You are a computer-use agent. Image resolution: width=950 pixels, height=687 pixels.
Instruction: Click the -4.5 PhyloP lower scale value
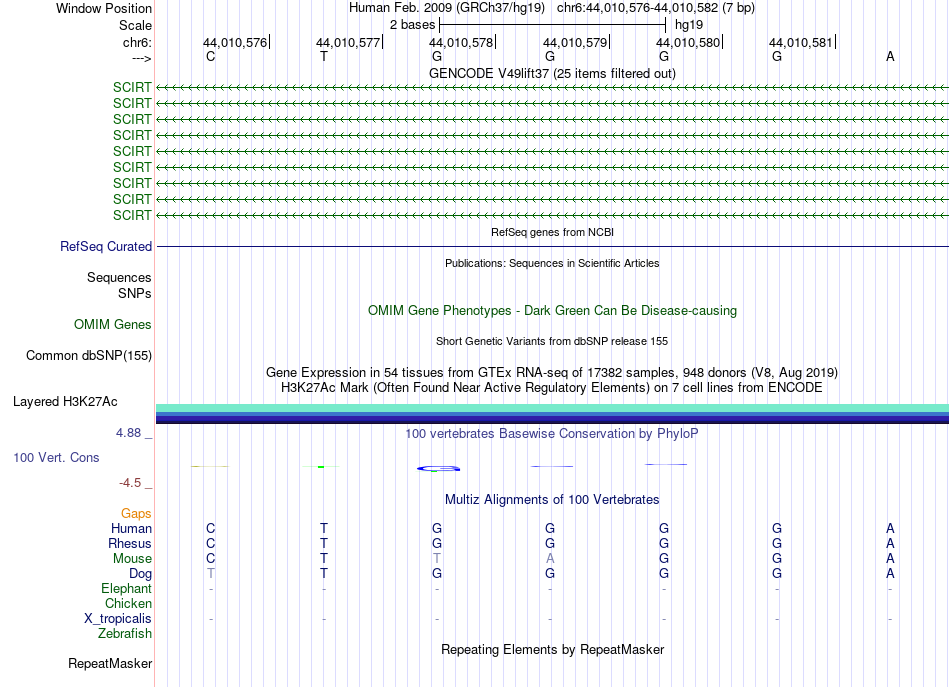click(x=130, y=483)
